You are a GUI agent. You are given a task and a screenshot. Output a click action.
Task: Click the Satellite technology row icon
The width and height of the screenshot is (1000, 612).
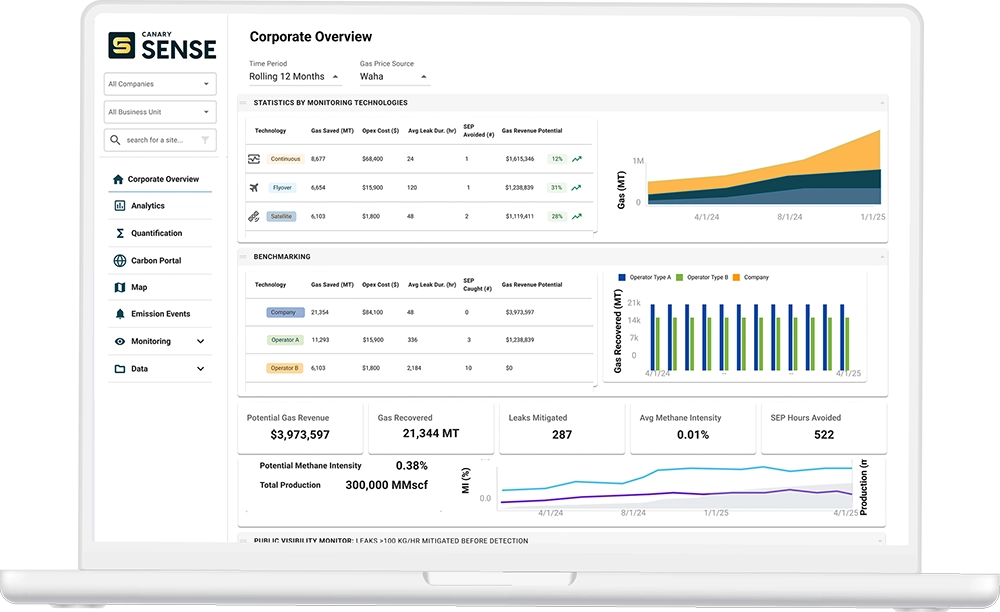253,216
